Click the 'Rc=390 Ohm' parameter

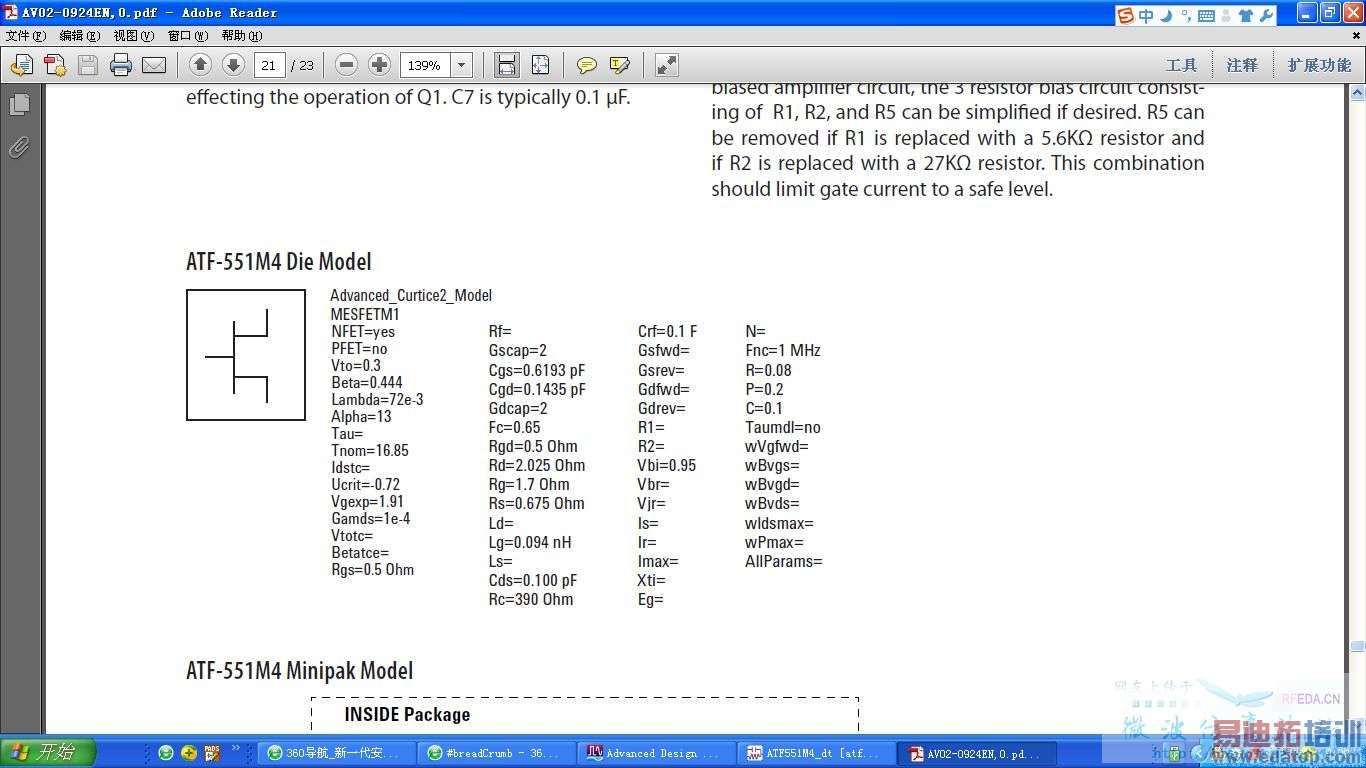click(x=531, y=600)
